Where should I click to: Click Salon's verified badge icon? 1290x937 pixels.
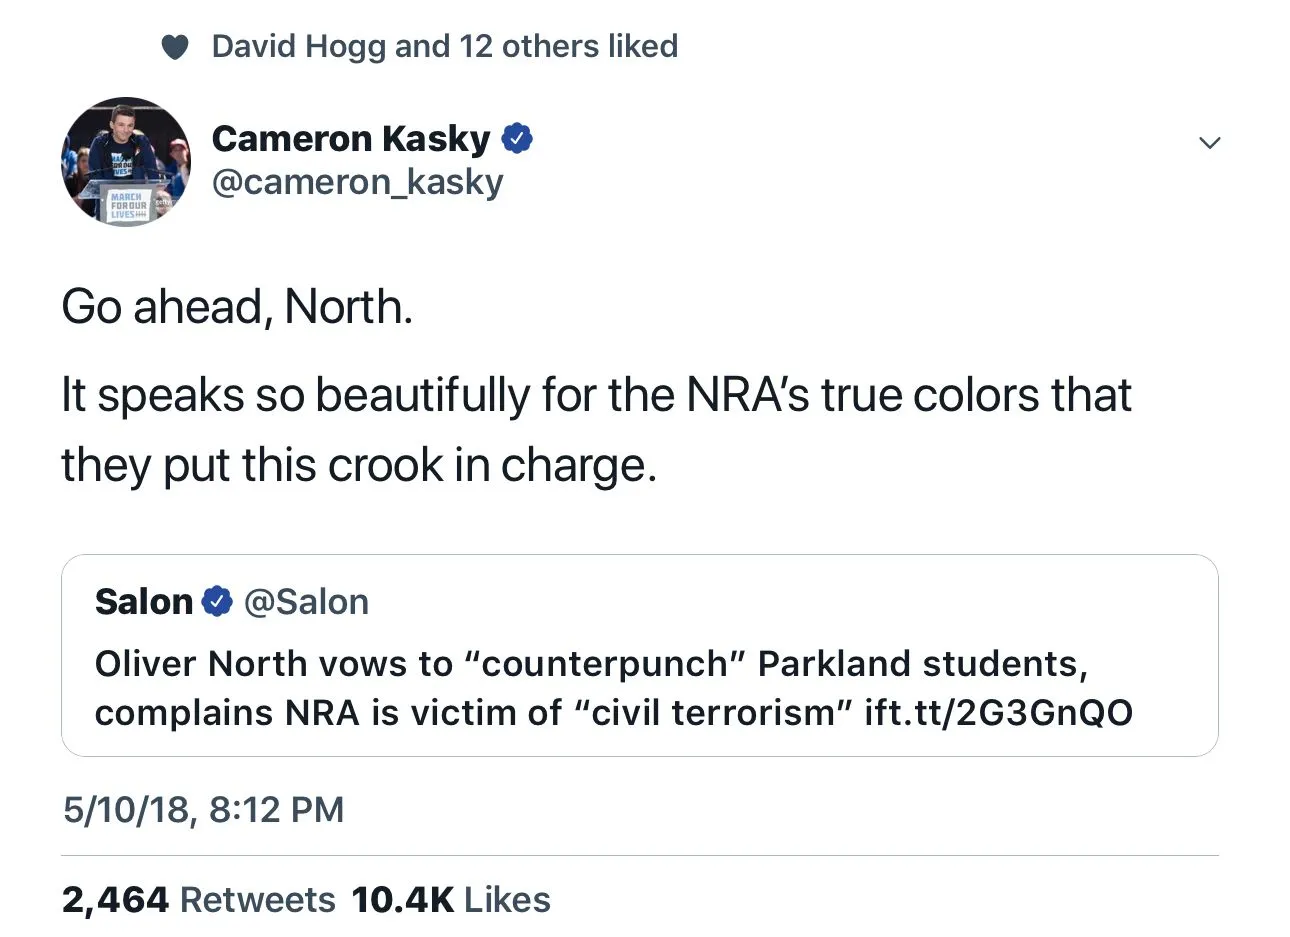coord(217,602)
